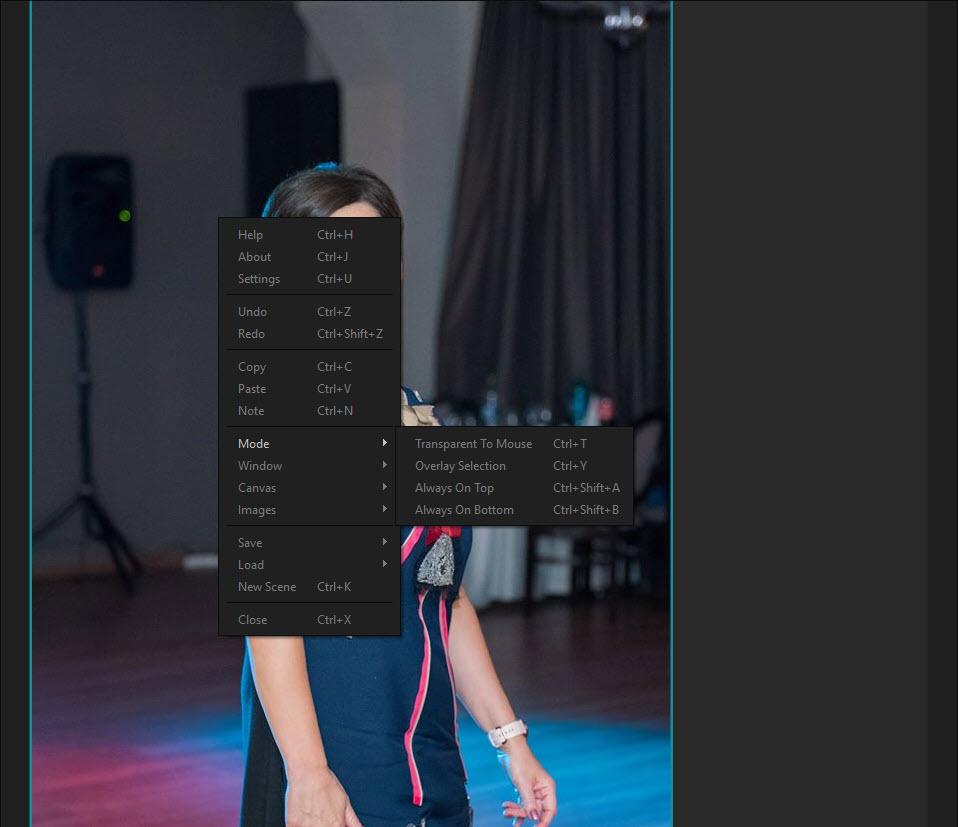
Task: Expand the Mode submenu entry
Action: (309, 443)
